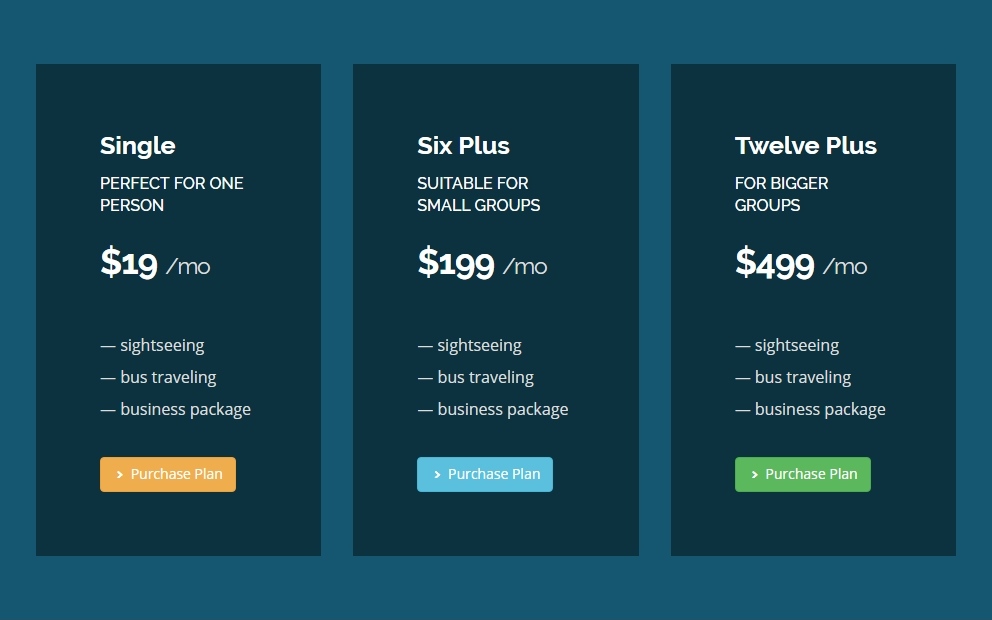992x620 pixels.
Task: Click the $199 /mo price
Action: point(482,264)
